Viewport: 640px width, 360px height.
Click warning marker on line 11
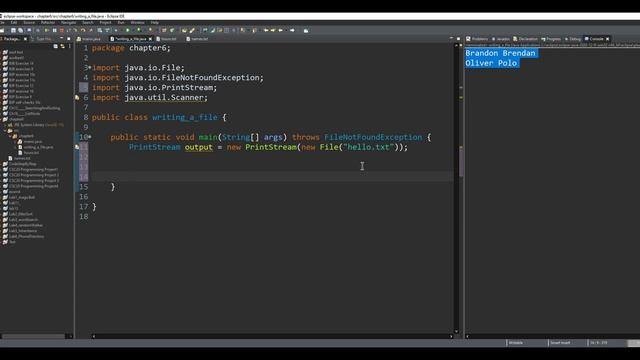[x=77, y=147]
